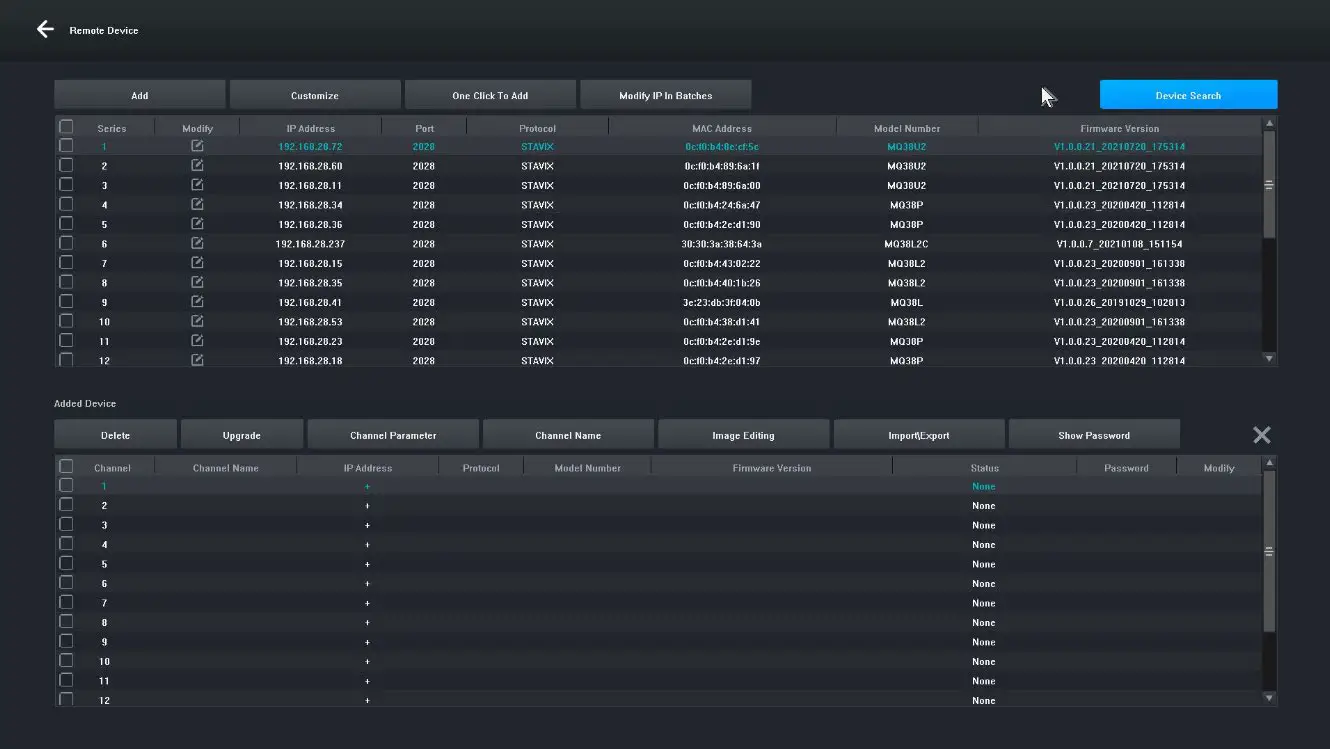This screenshot has height=749, width=1330.
Task: Click the search results scrollbar down arrow
Action: pos(1270,358)
